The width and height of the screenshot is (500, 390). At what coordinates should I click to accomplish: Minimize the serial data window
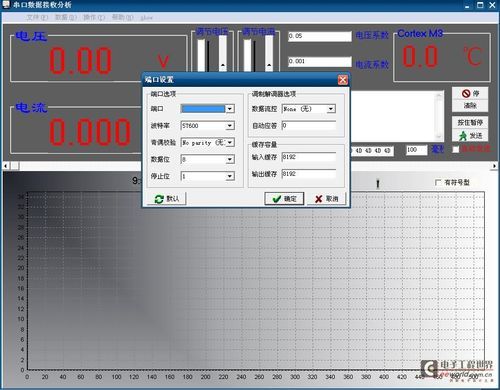coord(467,5)
